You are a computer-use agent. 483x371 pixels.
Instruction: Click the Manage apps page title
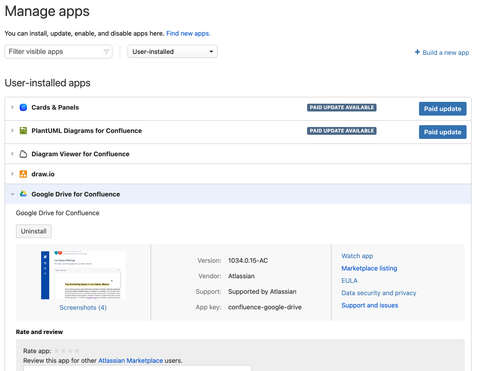click(47, 11)
